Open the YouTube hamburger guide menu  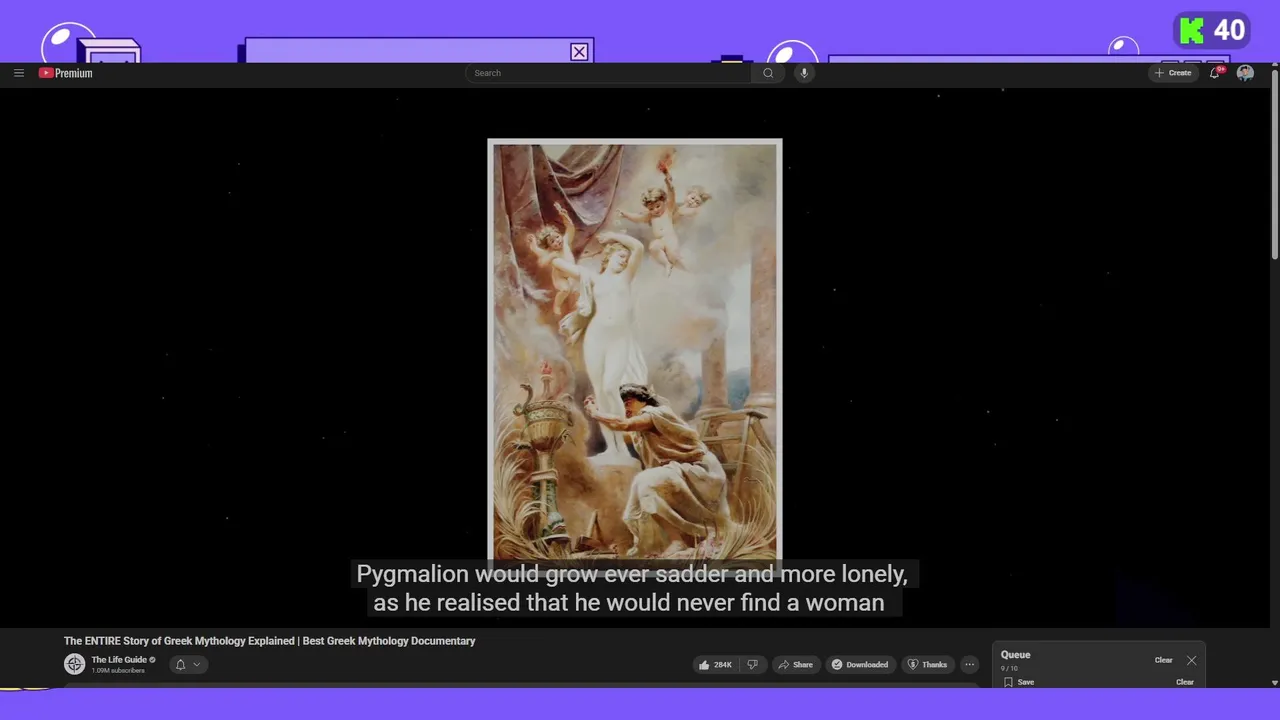(19, 73)
